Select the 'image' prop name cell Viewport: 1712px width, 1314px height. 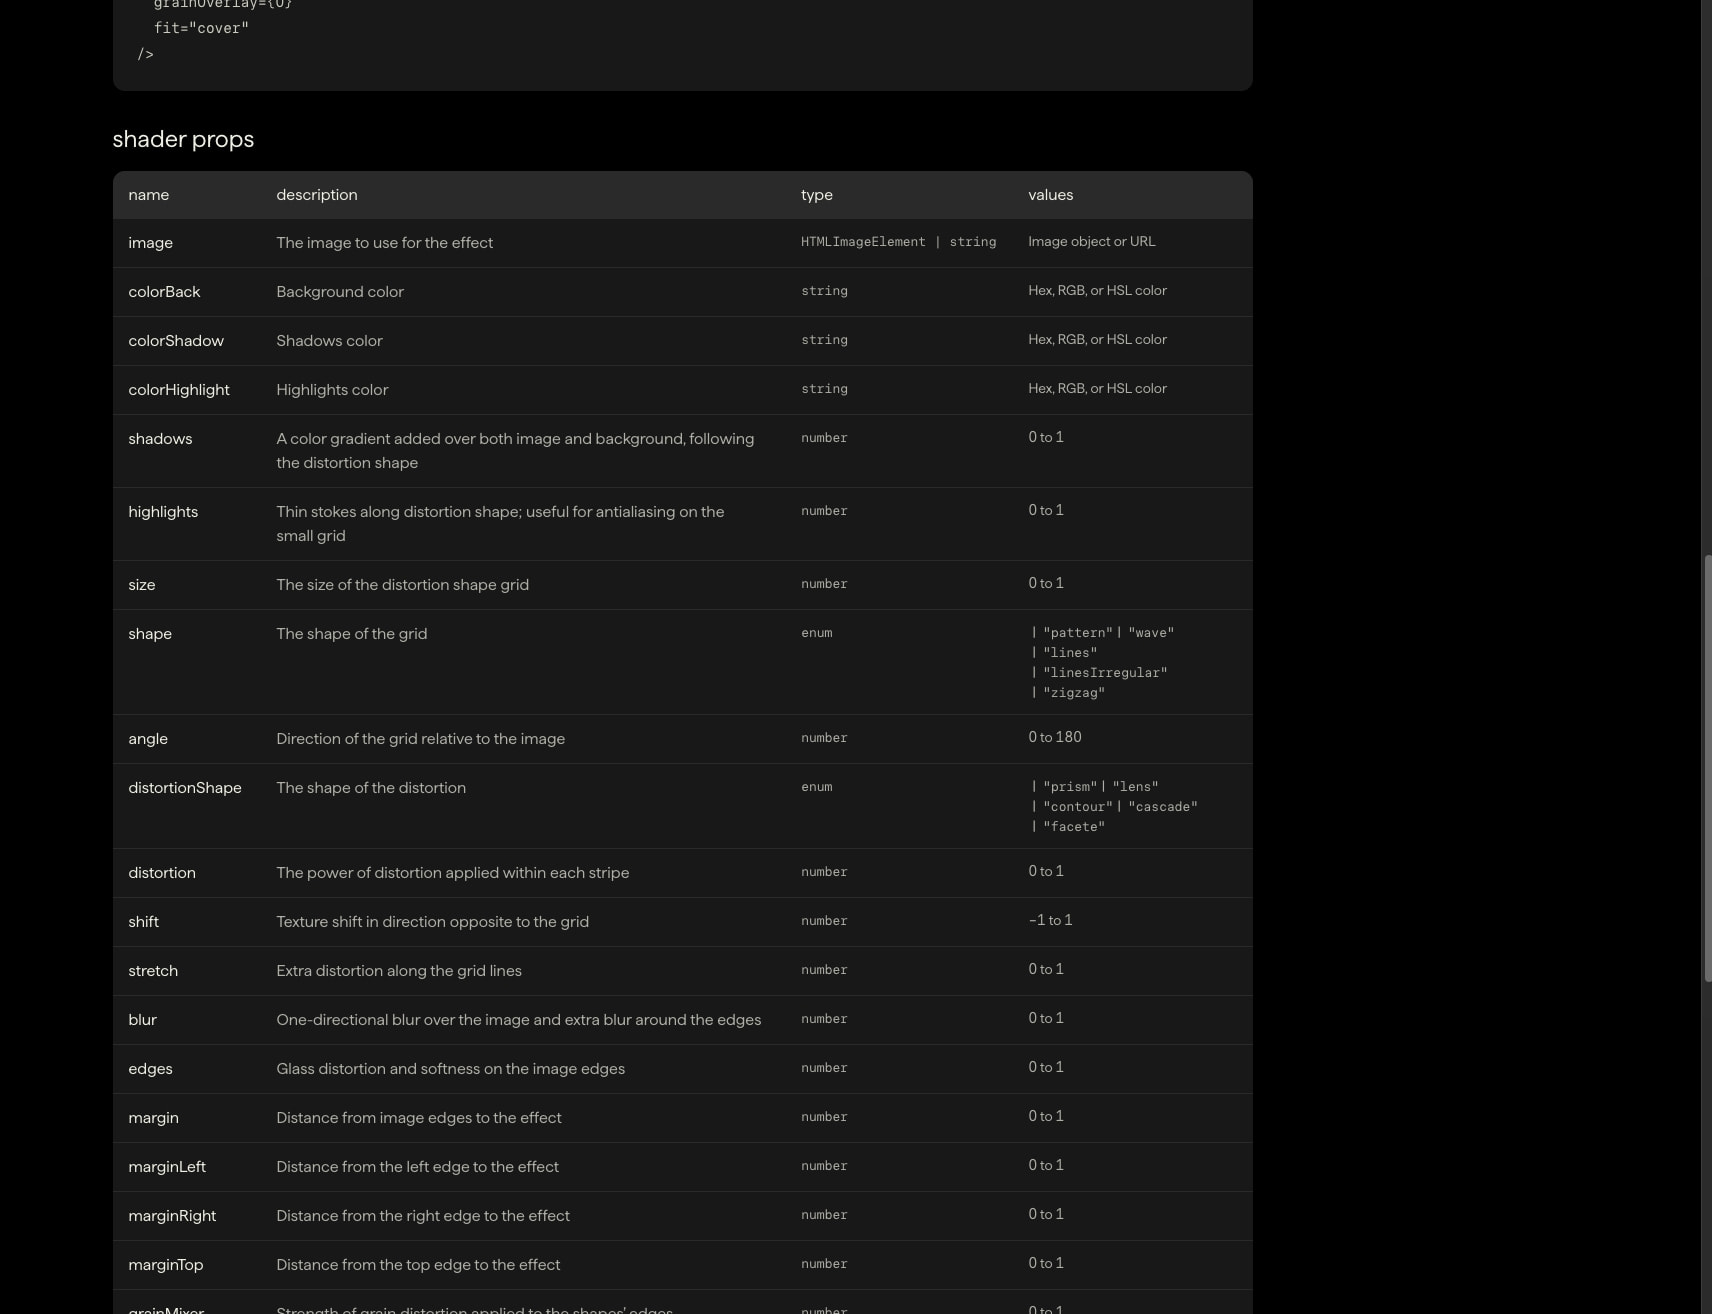150,243
